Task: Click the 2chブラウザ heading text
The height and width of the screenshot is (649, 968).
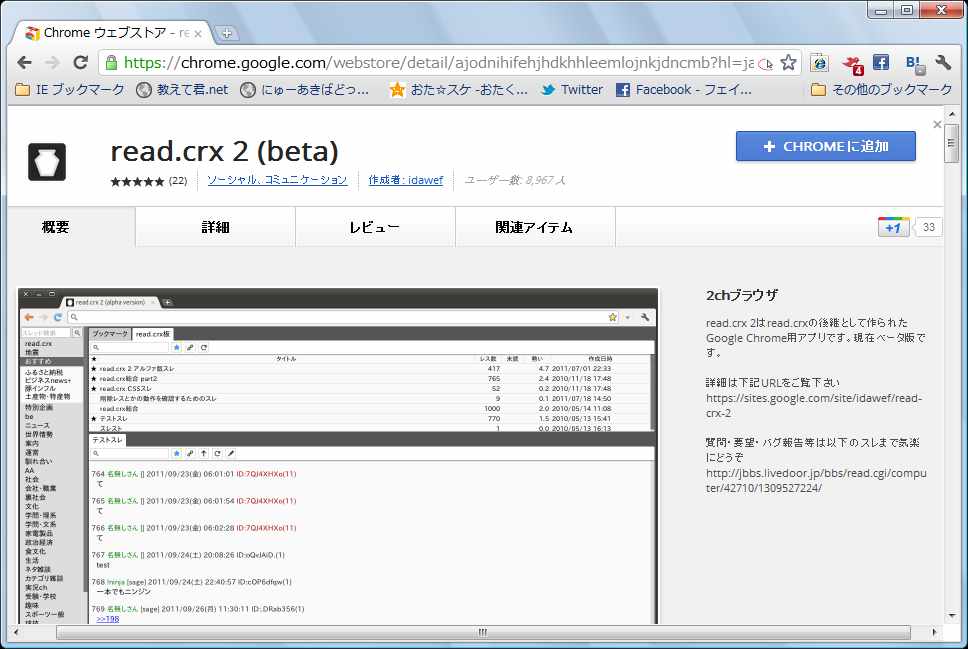Action: click(742, 296)
